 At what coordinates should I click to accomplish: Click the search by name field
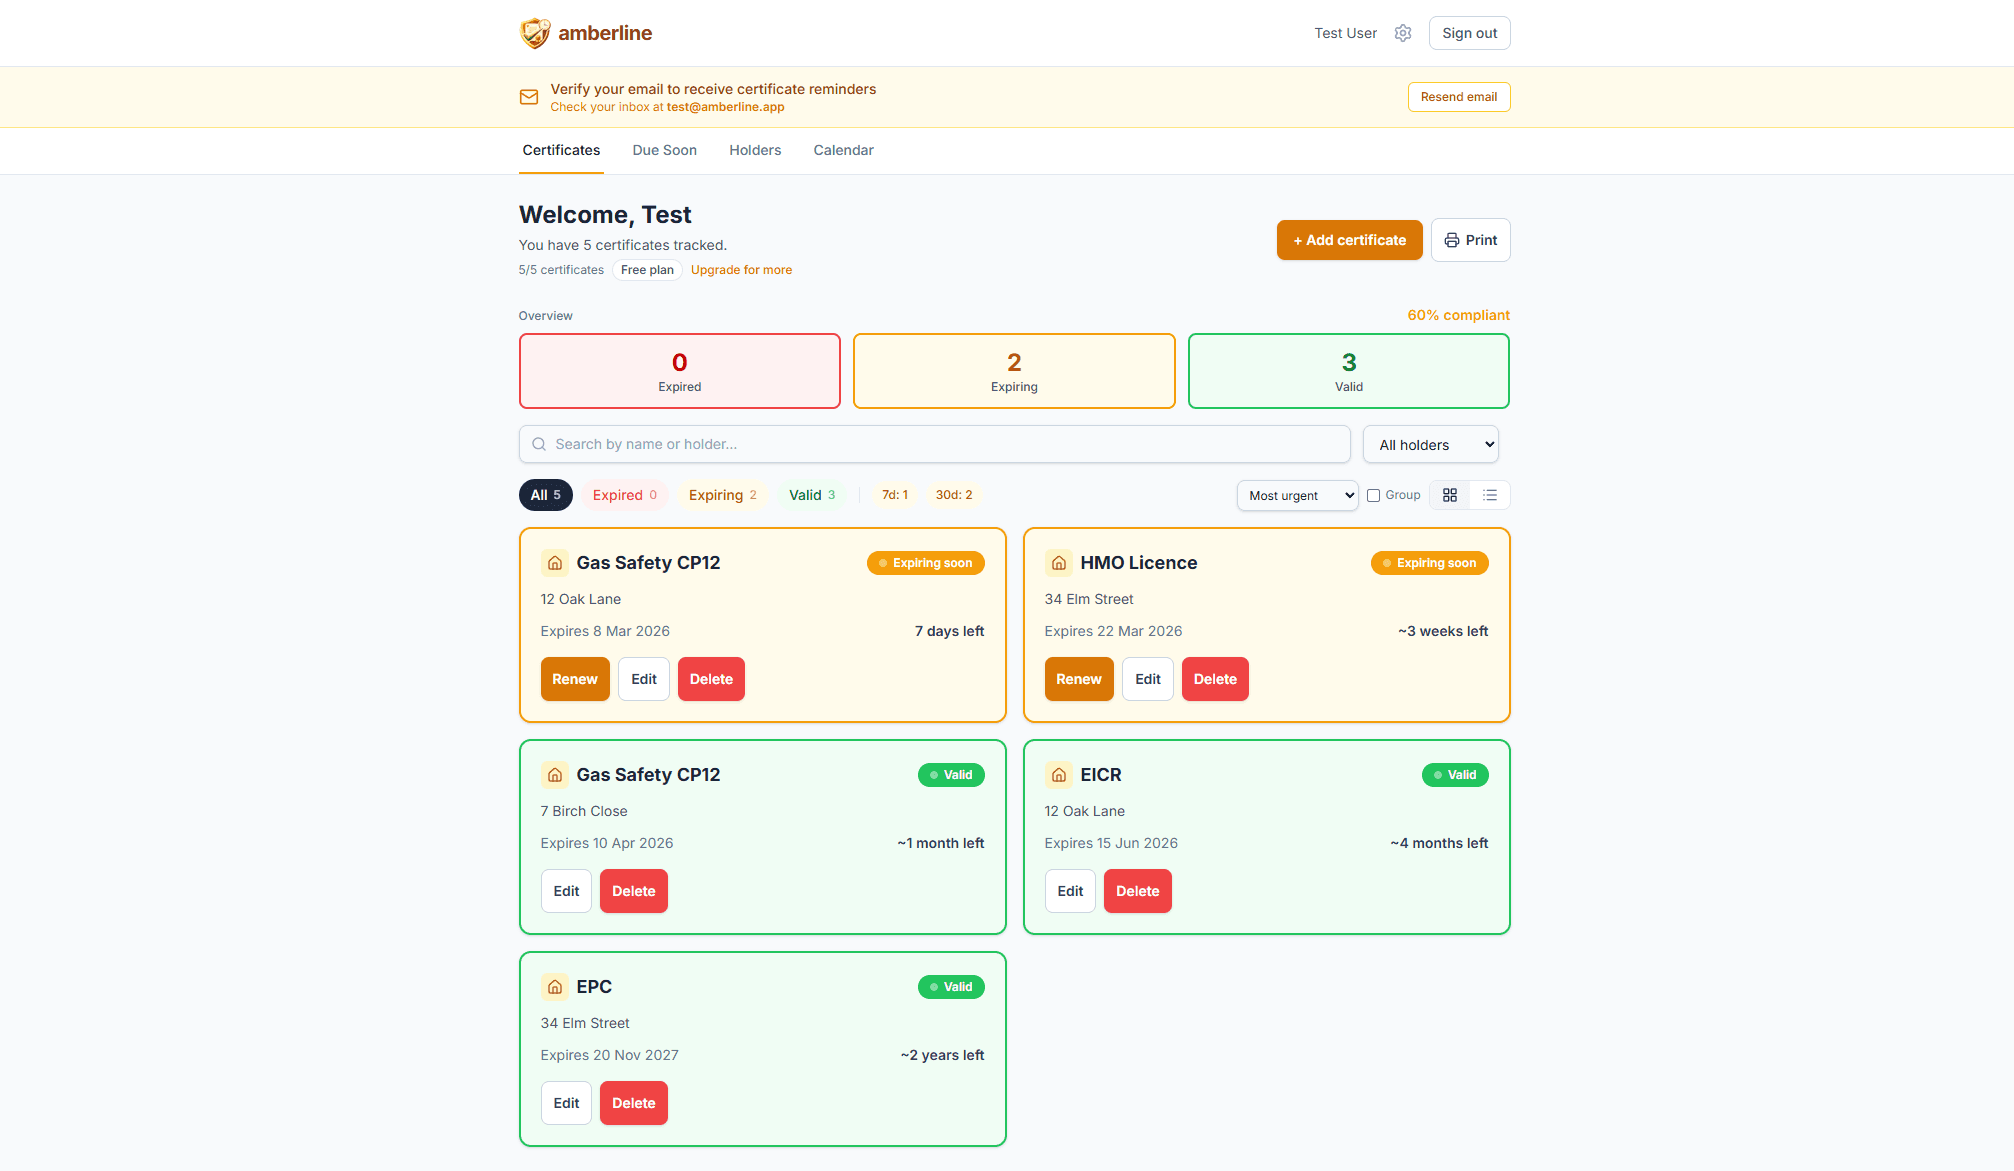click(934, 444)
